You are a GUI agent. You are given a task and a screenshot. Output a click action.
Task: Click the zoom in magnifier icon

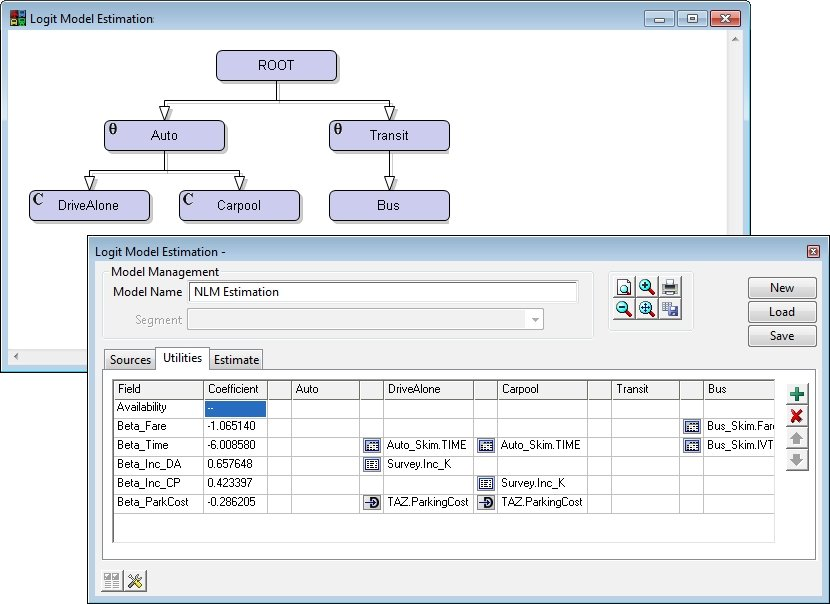click(647, 287)
